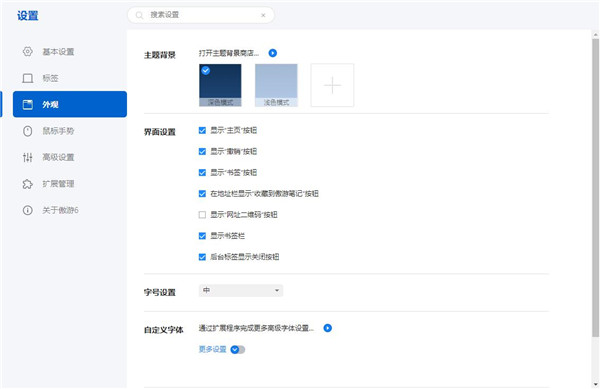Open 高级设置 section
This screenshot has width=600, height=389.
click(70, 157)
